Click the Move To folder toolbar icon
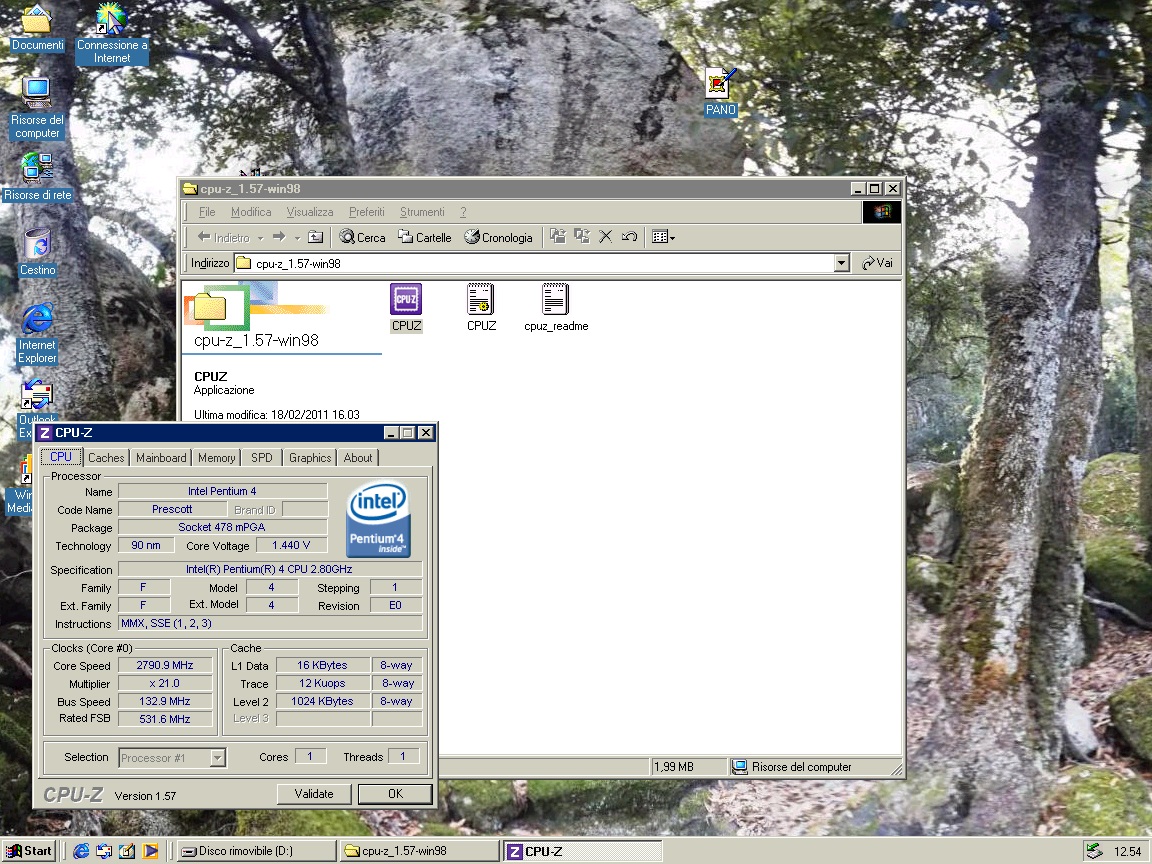Image resolution: width=1152 pixels, height=864 pixels. point(558,237)
